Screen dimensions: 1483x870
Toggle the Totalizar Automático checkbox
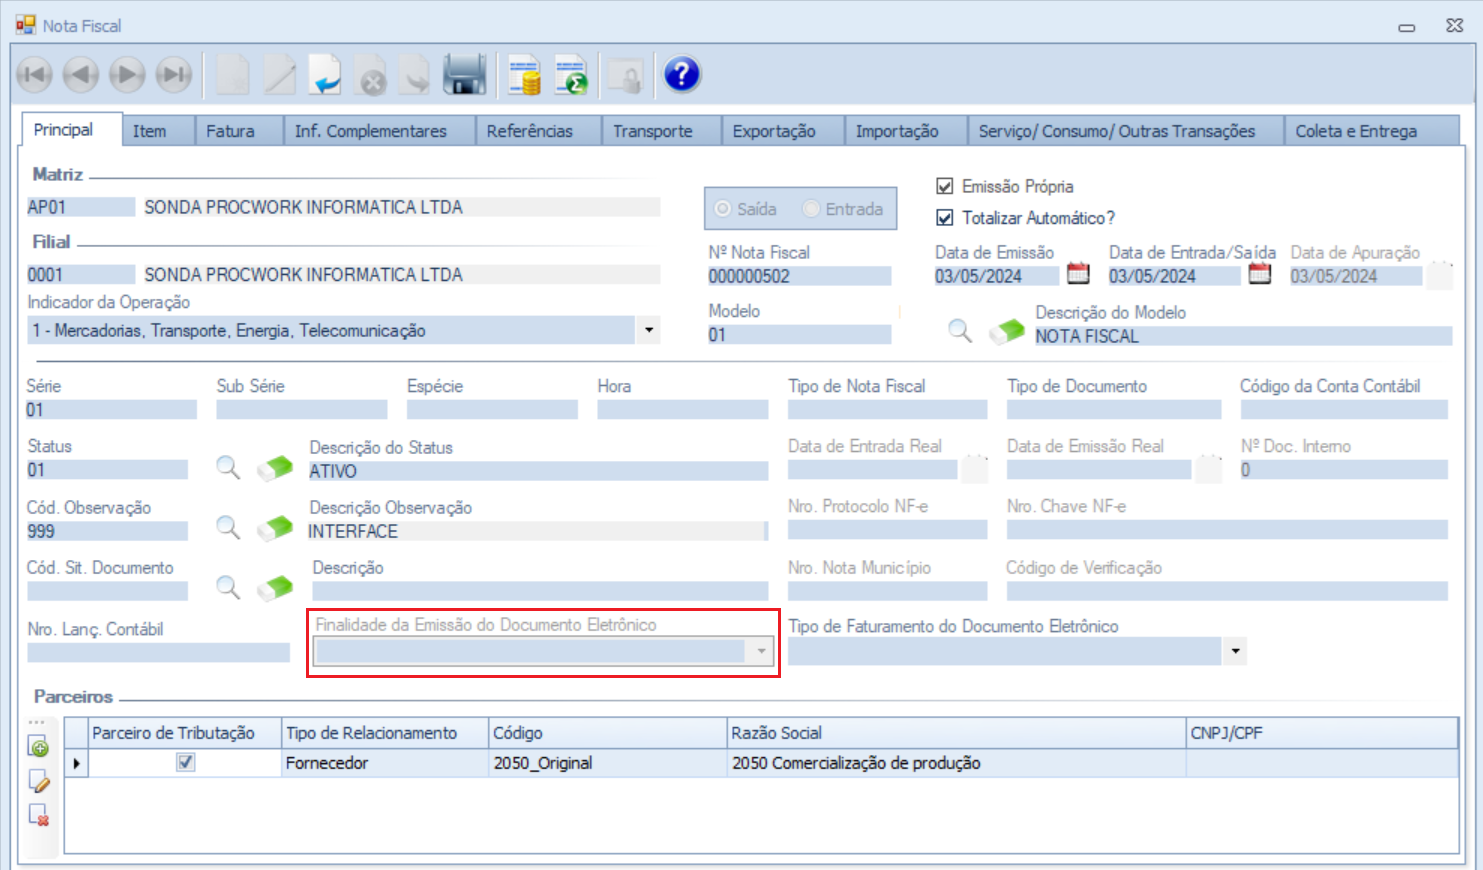click(x=944, y=217)
